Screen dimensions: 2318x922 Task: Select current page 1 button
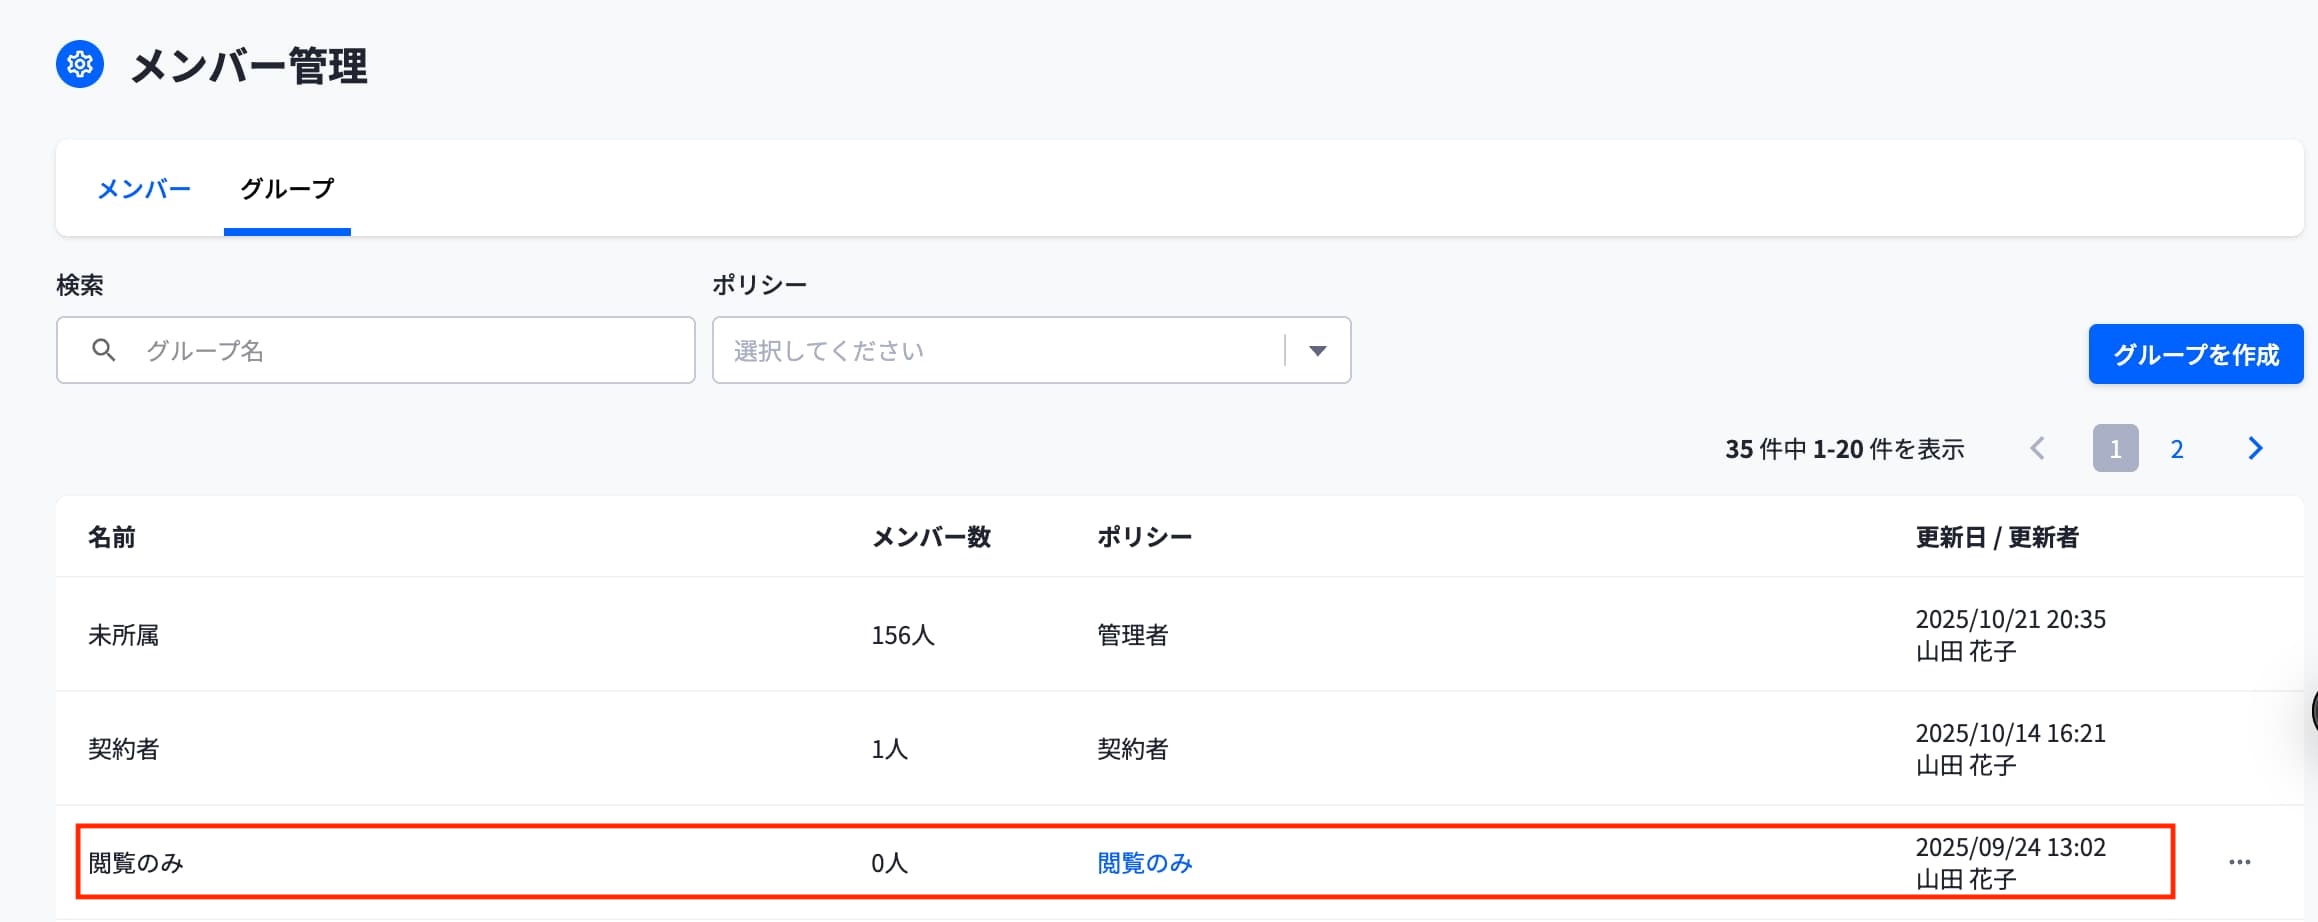point(2115,448)
